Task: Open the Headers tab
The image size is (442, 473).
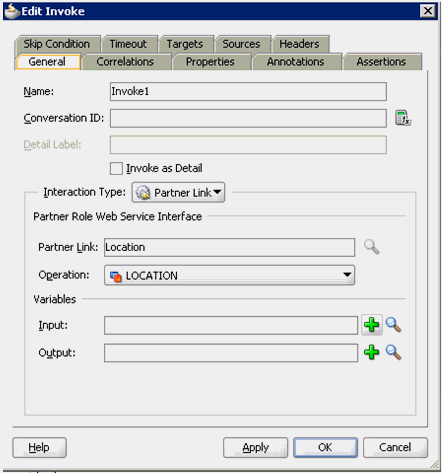Action: tap(300, 44)
